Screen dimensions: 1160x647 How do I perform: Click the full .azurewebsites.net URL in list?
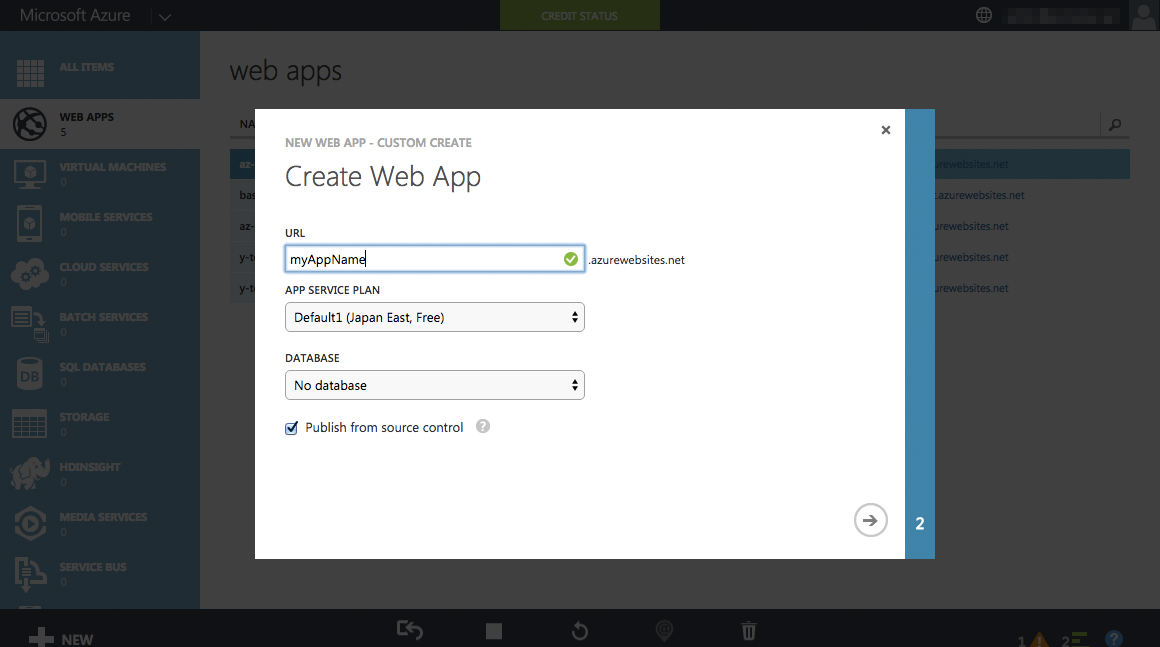(980, 195)
